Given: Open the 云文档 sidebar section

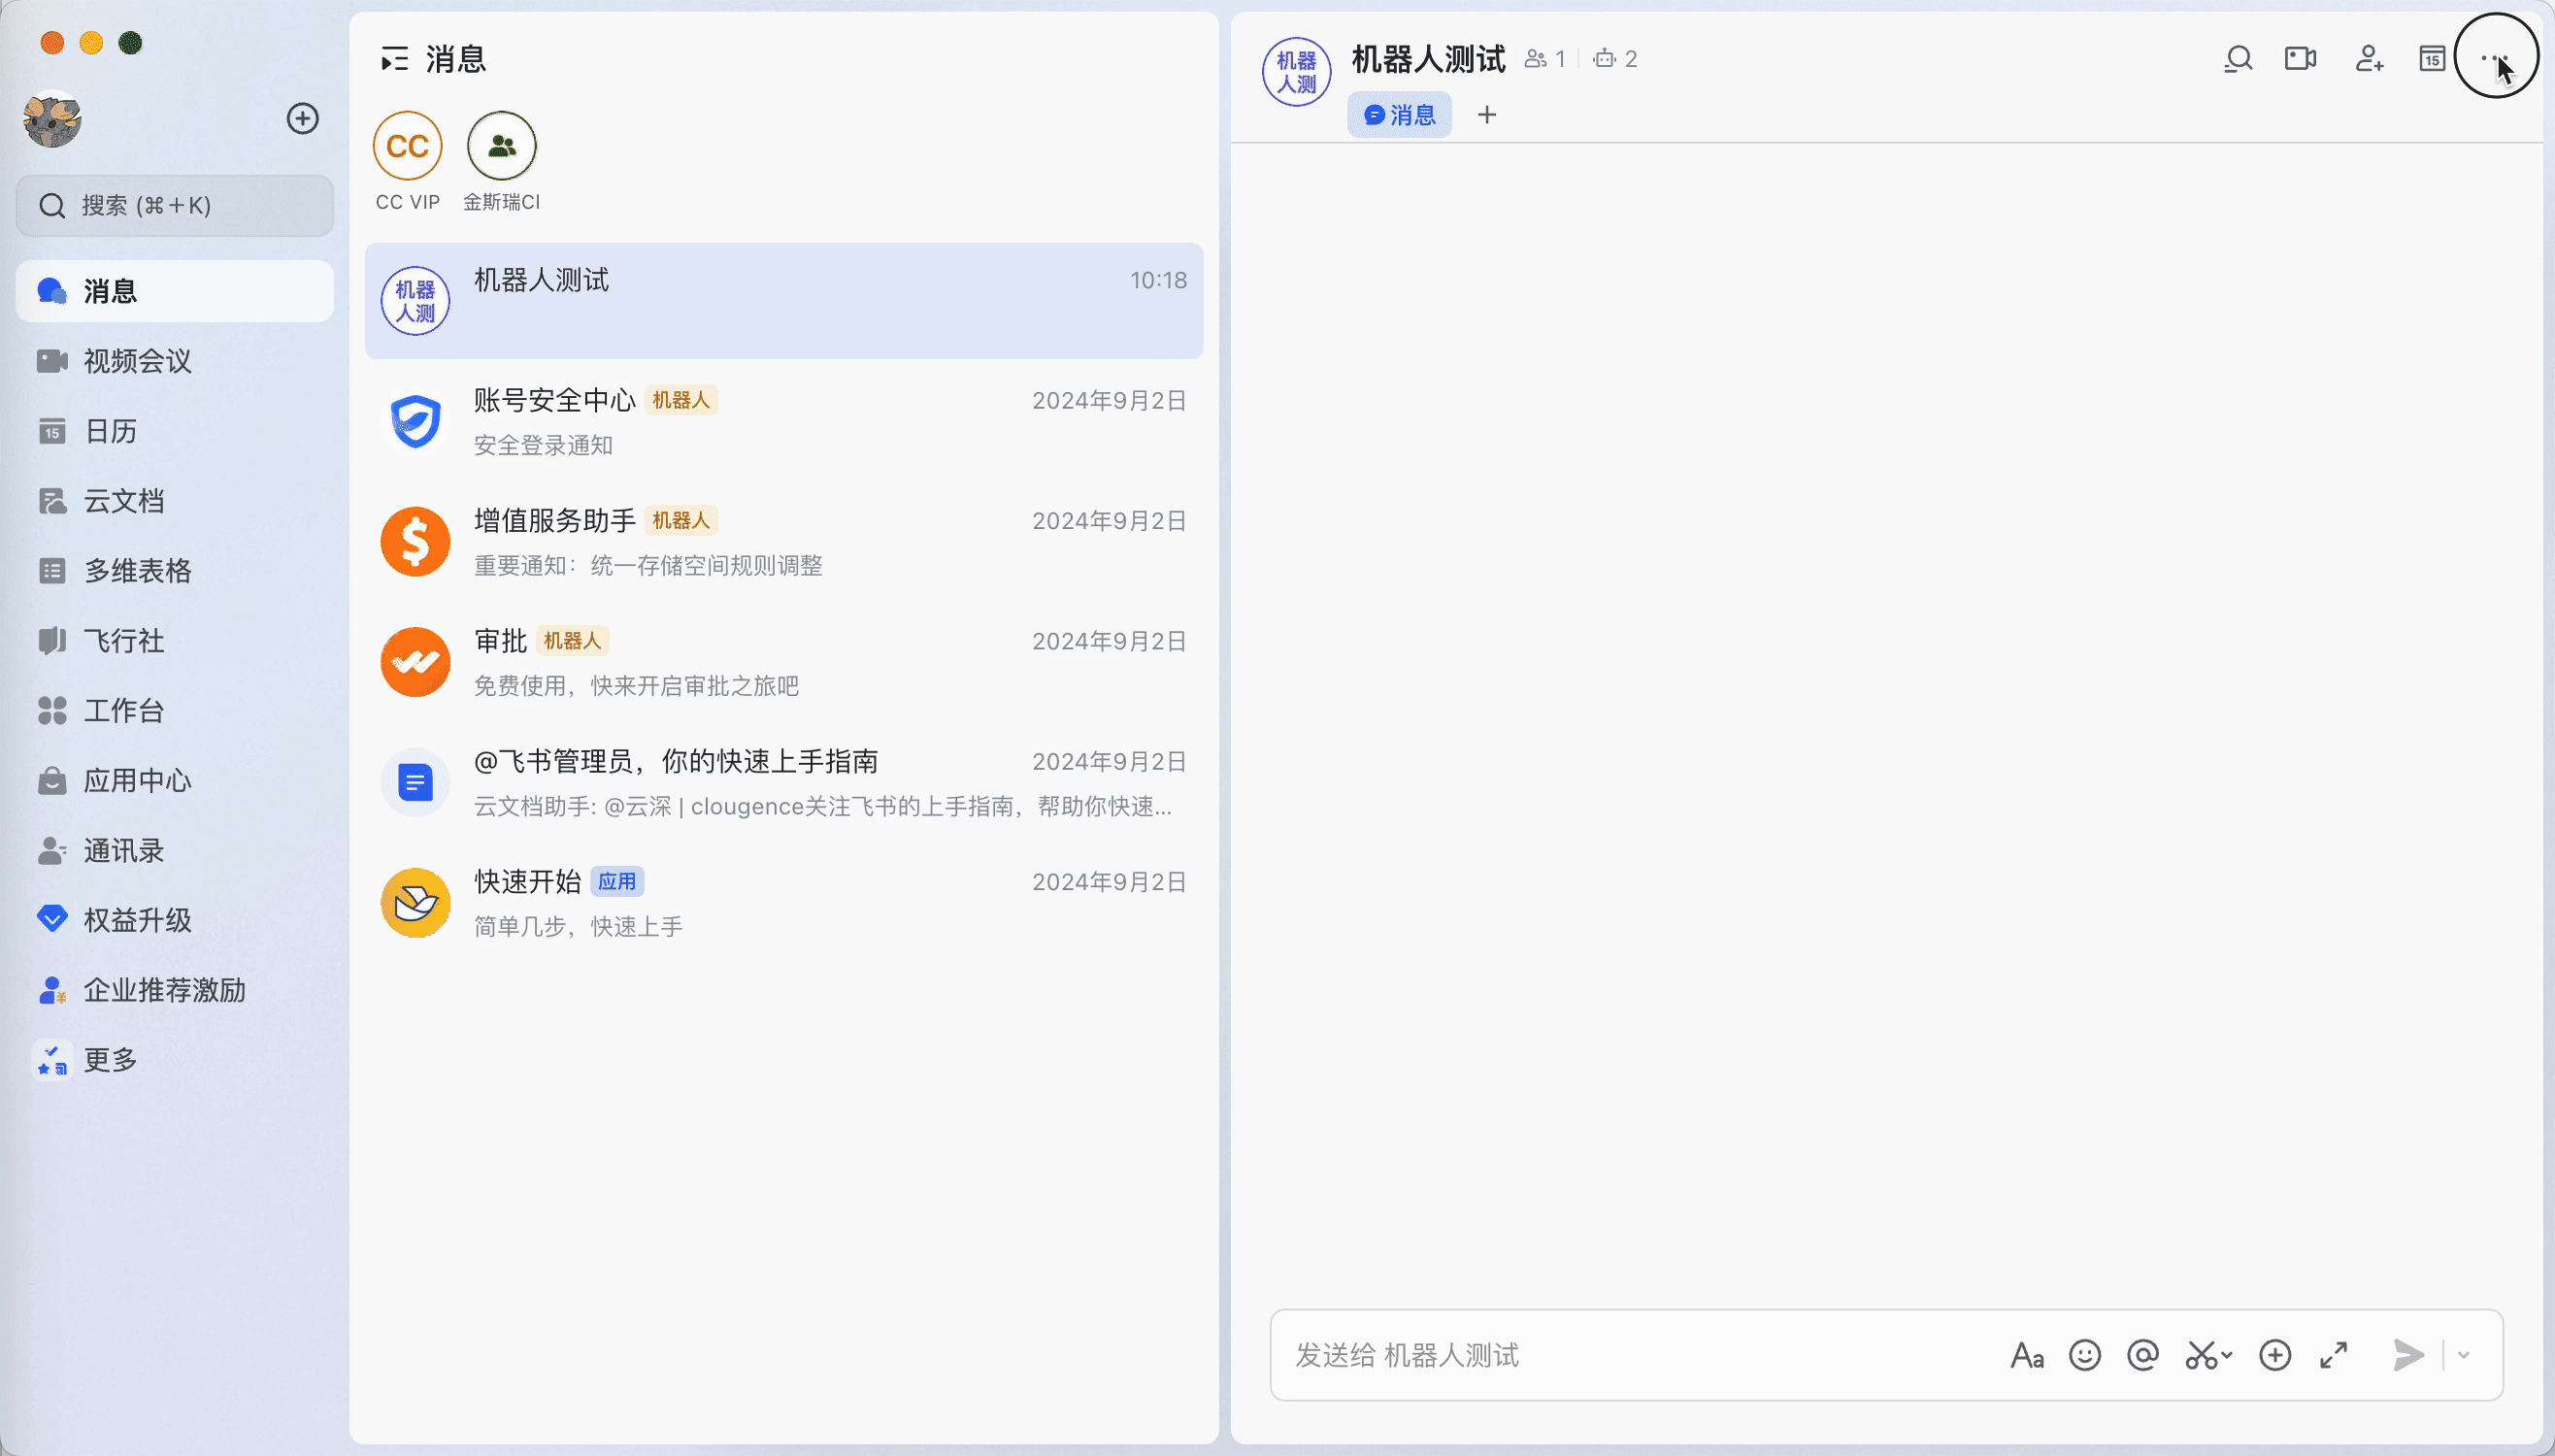Looking at the screenshot, I should [123, 501].
